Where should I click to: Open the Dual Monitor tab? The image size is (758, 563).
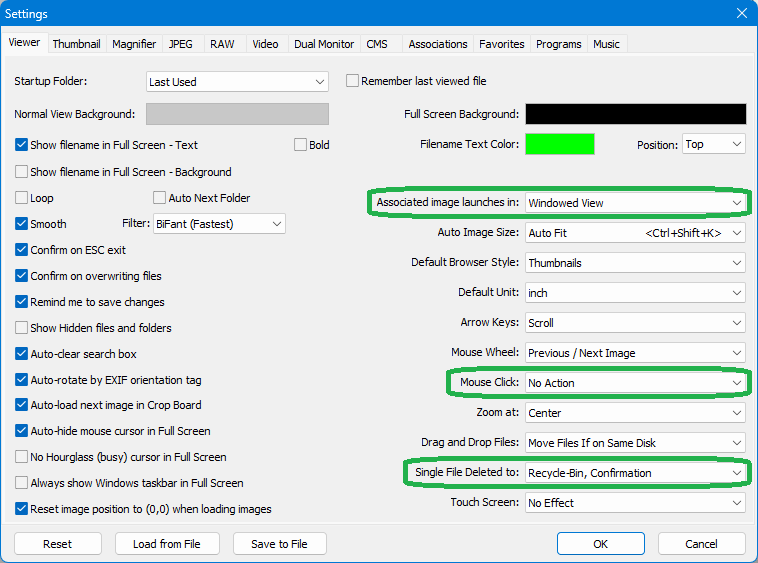[324, 44]
